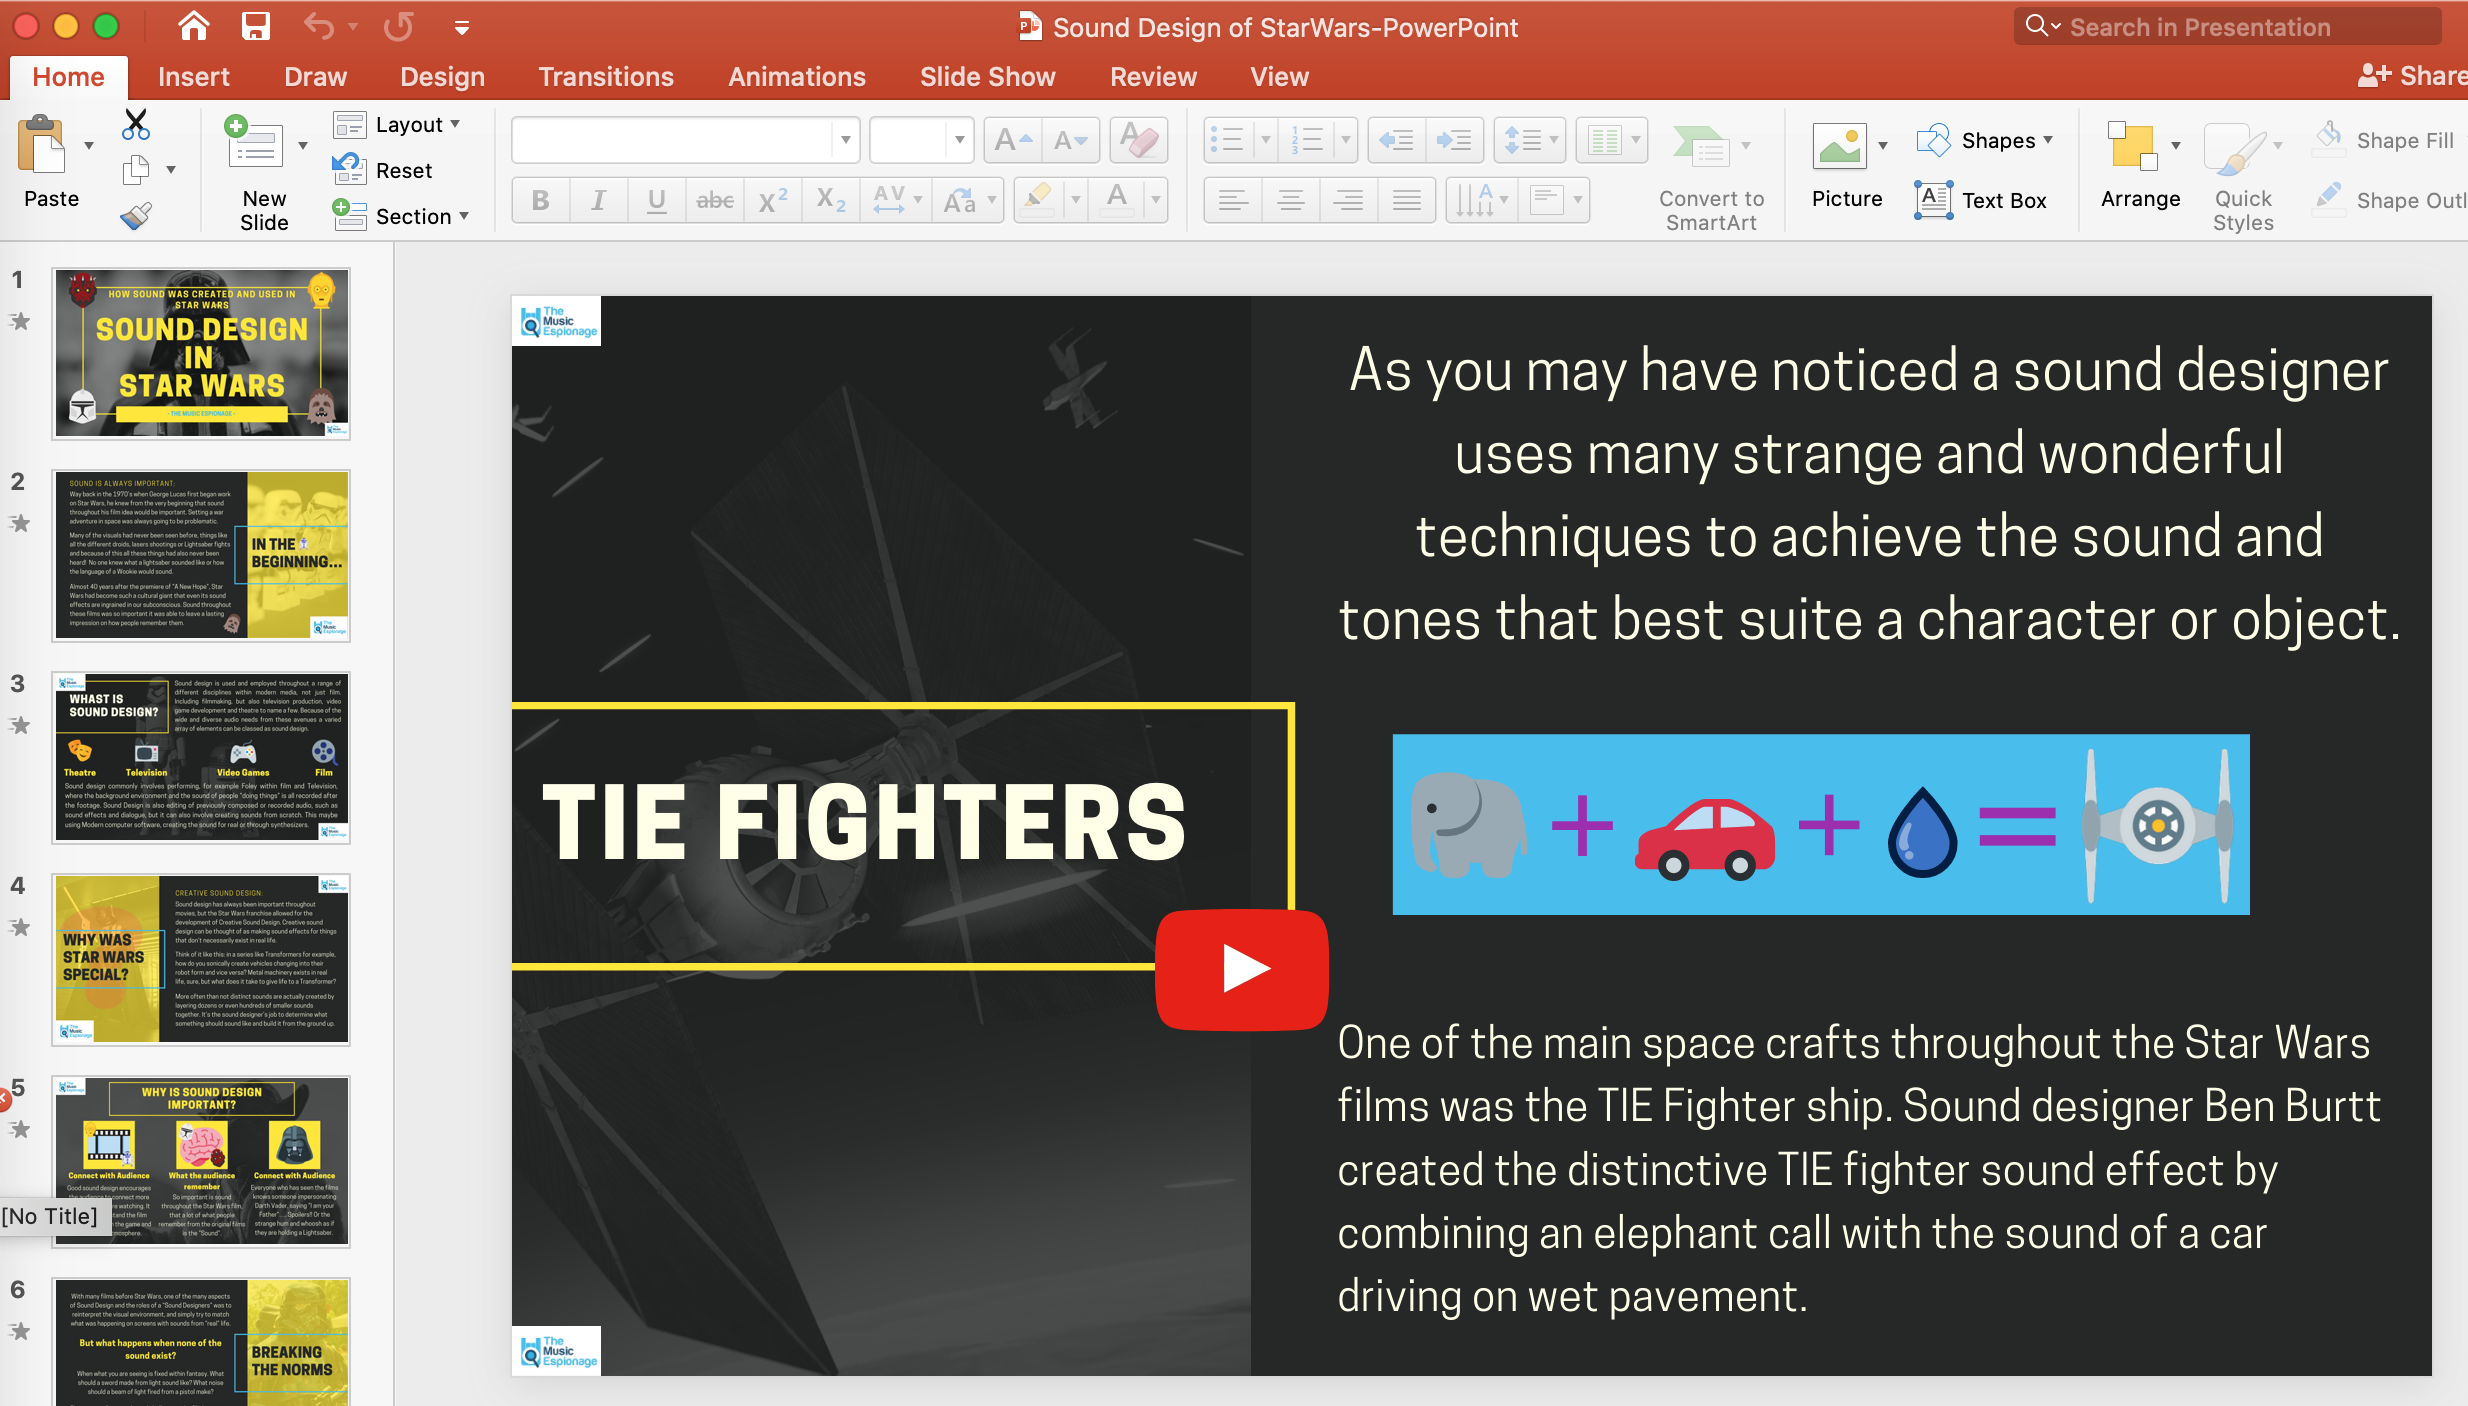Save the presentation with the floppy icon
The image size is (2468, 1406).
coord(256,26)
